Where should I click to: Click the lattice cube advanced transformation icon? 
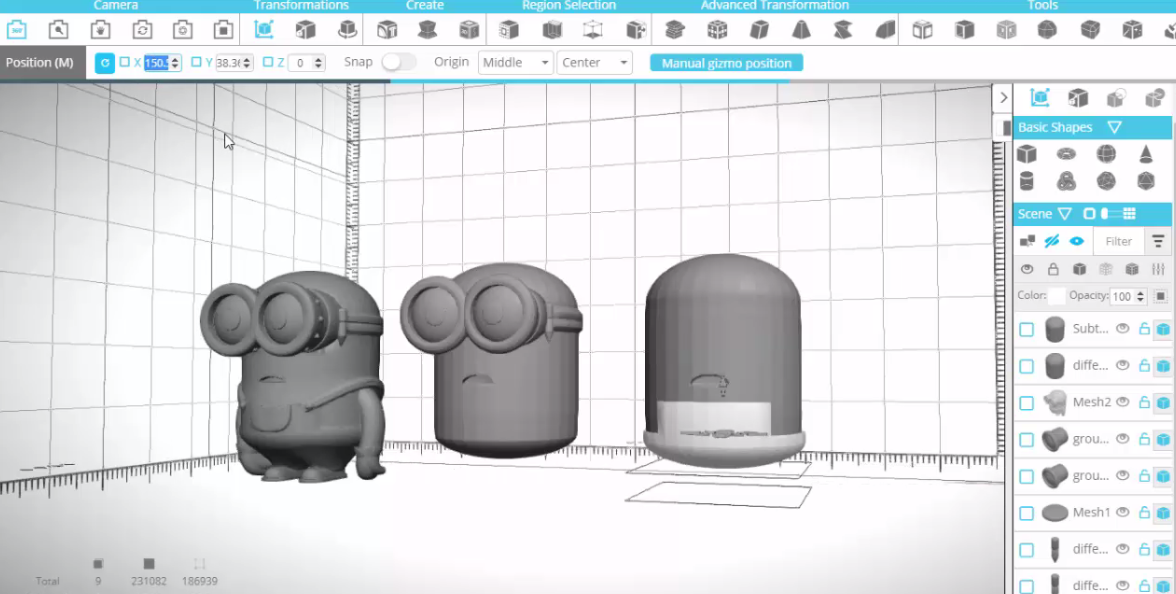tap(717, 30)
